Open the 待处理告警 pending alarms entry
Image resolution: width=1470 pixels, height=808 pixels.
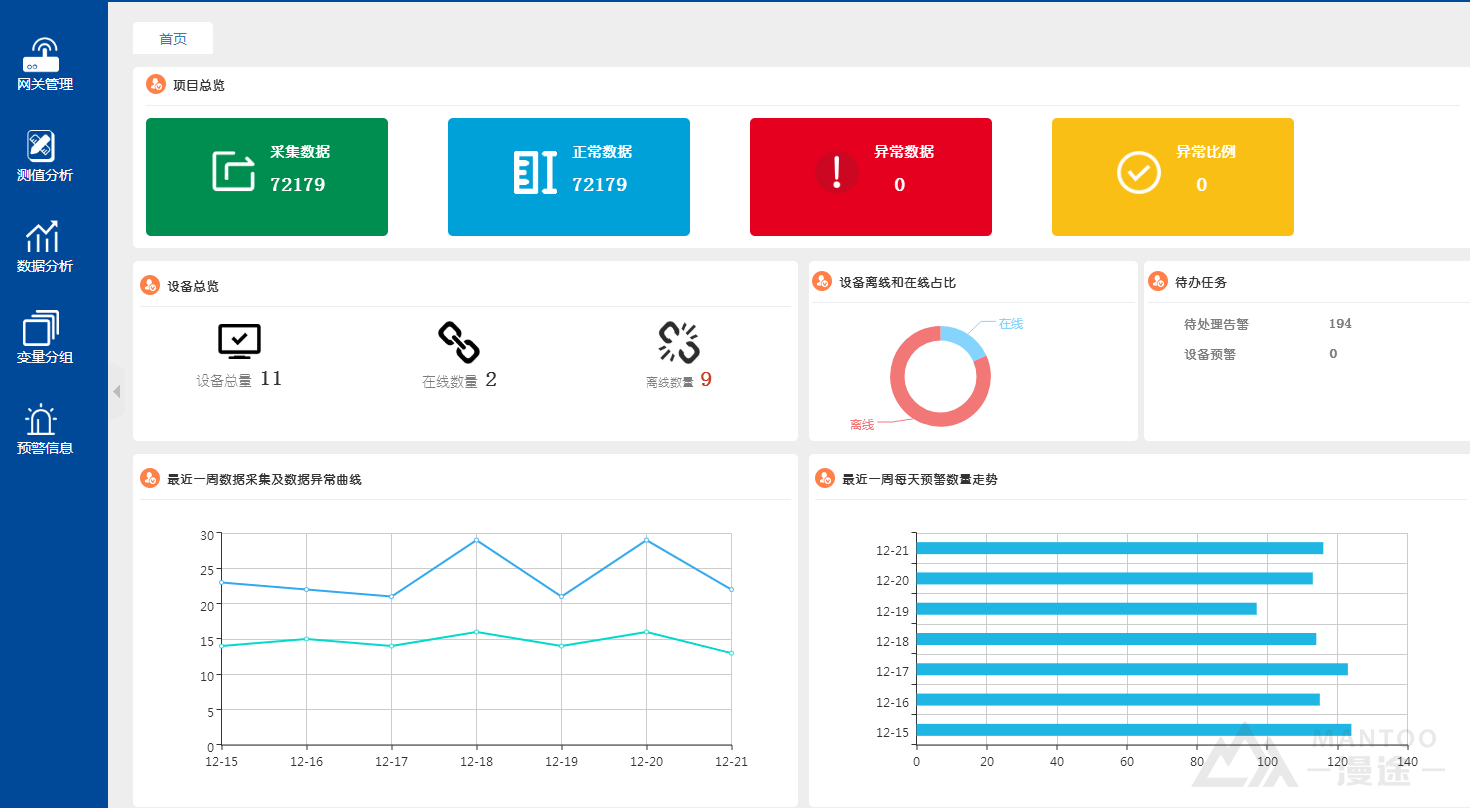(x=1216, y=324)
